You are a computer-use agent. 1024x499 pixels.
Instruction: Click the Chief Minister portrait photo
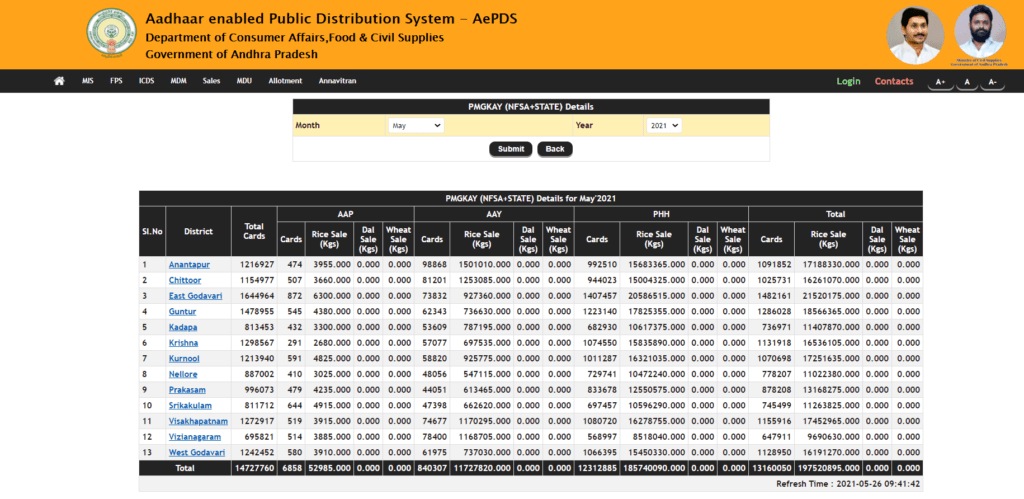(x=915, y=35)
